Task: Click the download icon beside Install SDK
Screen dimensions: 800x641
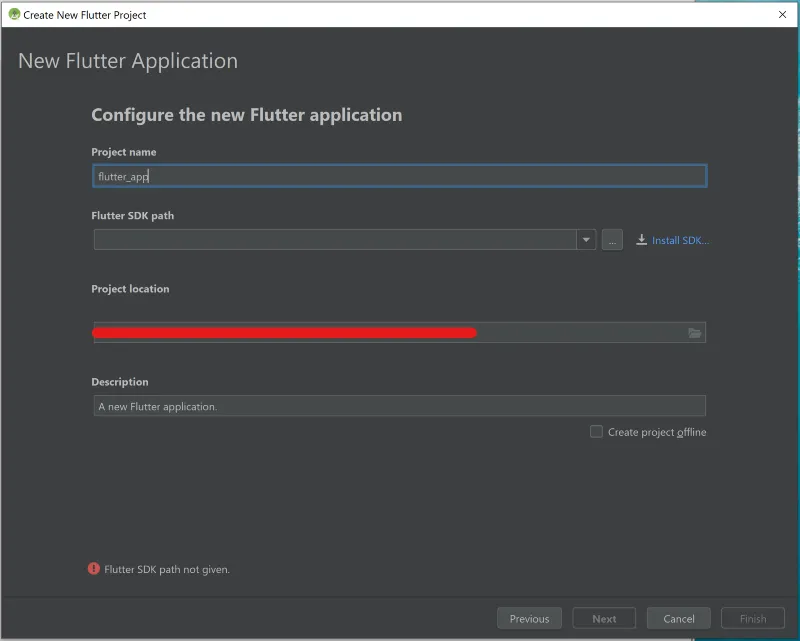Action: pyautogui.click(x=641, y=240)
